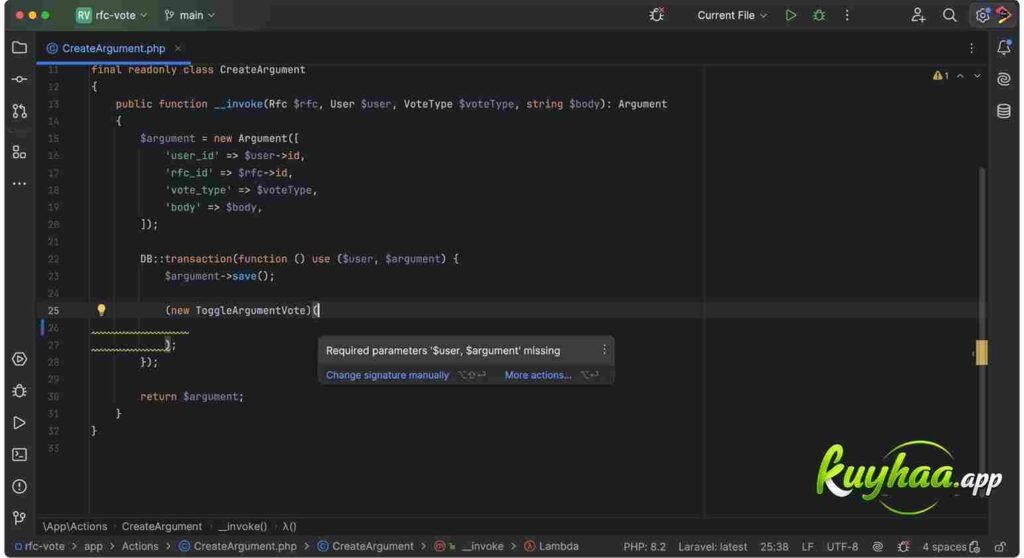Screen dimensions: 1024x558
Task: Open the Git tool window
Action: coord(20,518)
